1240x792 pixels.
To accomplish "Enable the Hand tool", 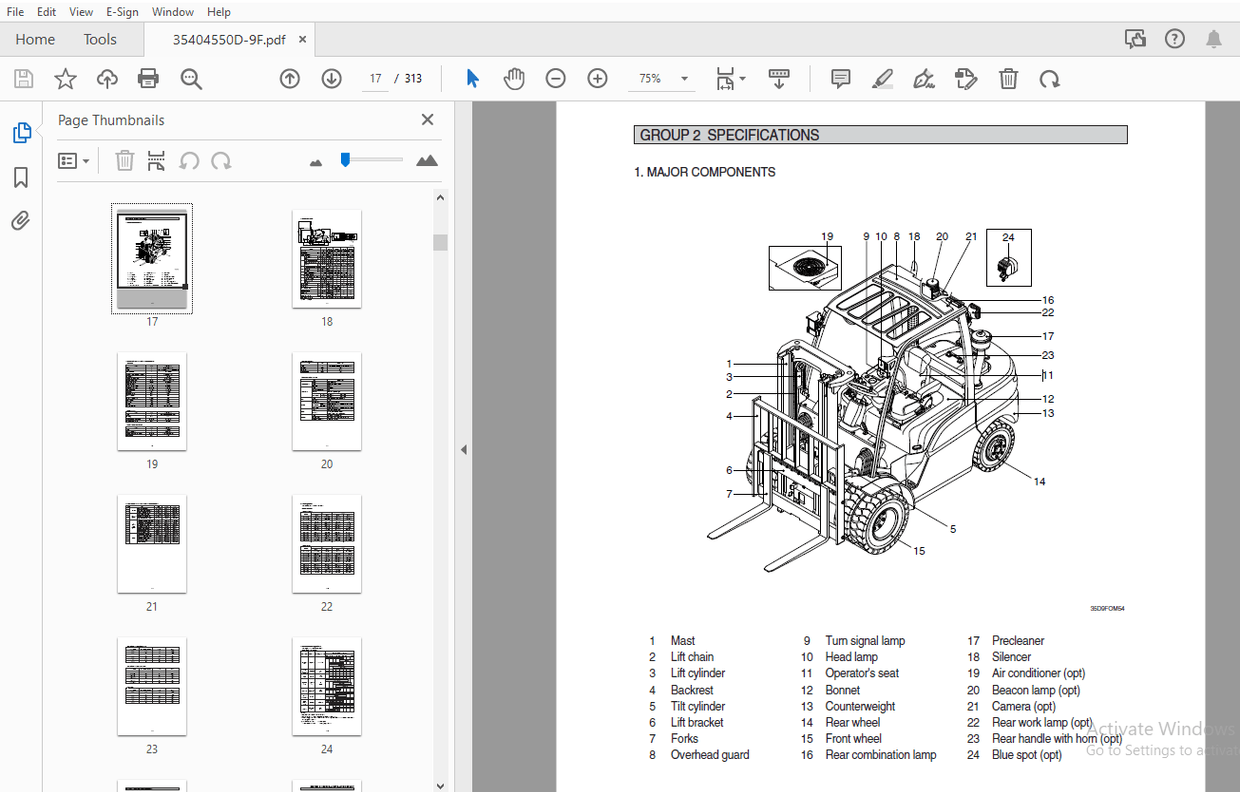I will 514,78.
